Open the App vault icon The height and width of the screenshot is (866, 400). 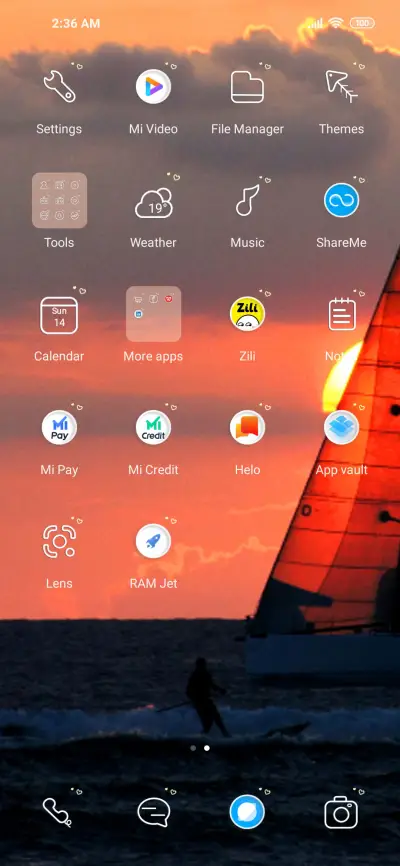[341, 427]
